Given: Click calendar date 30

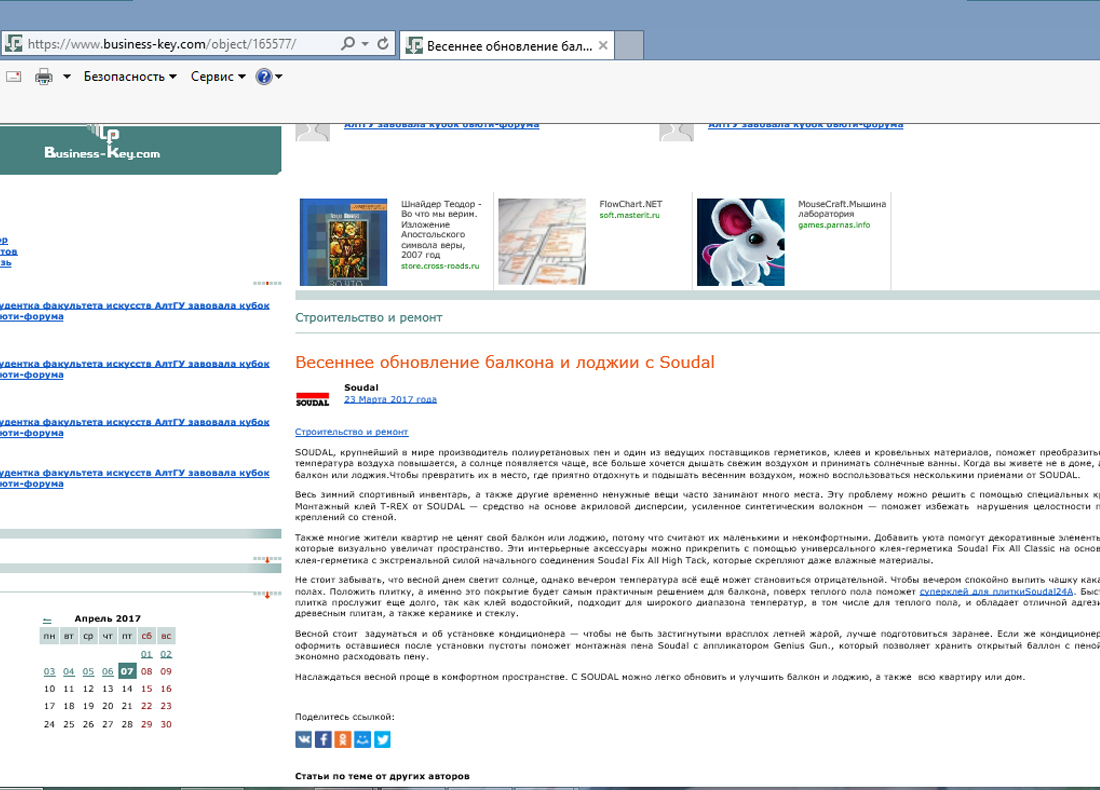Looking at the screenshot, I should click(166, 724).
